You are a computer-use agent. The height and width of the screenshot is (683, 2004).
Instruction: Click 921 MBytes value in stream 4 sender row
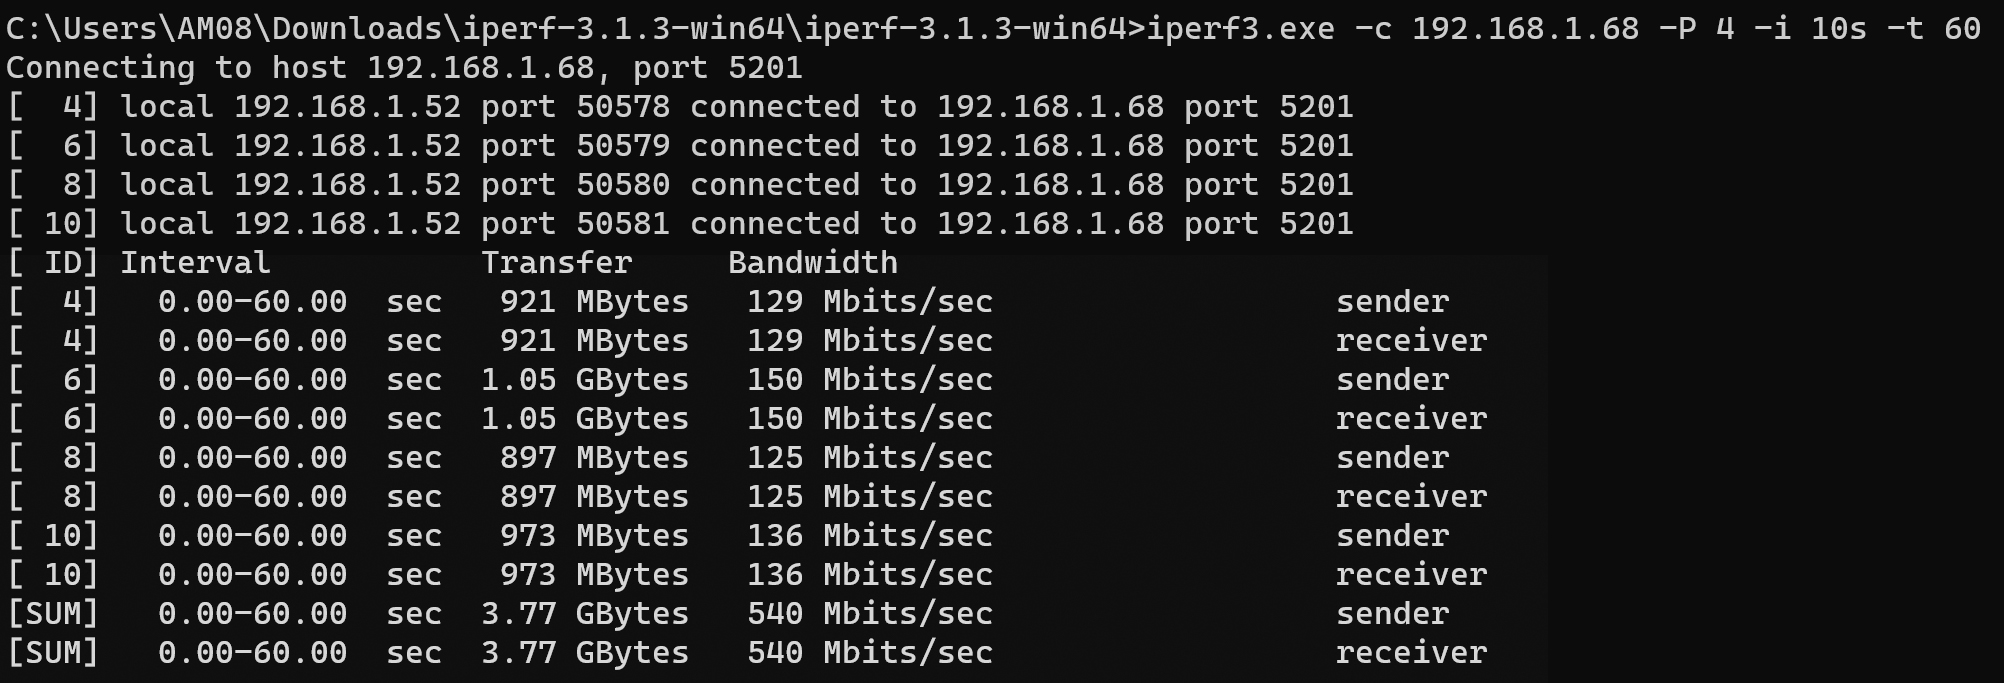pos(595,302)
